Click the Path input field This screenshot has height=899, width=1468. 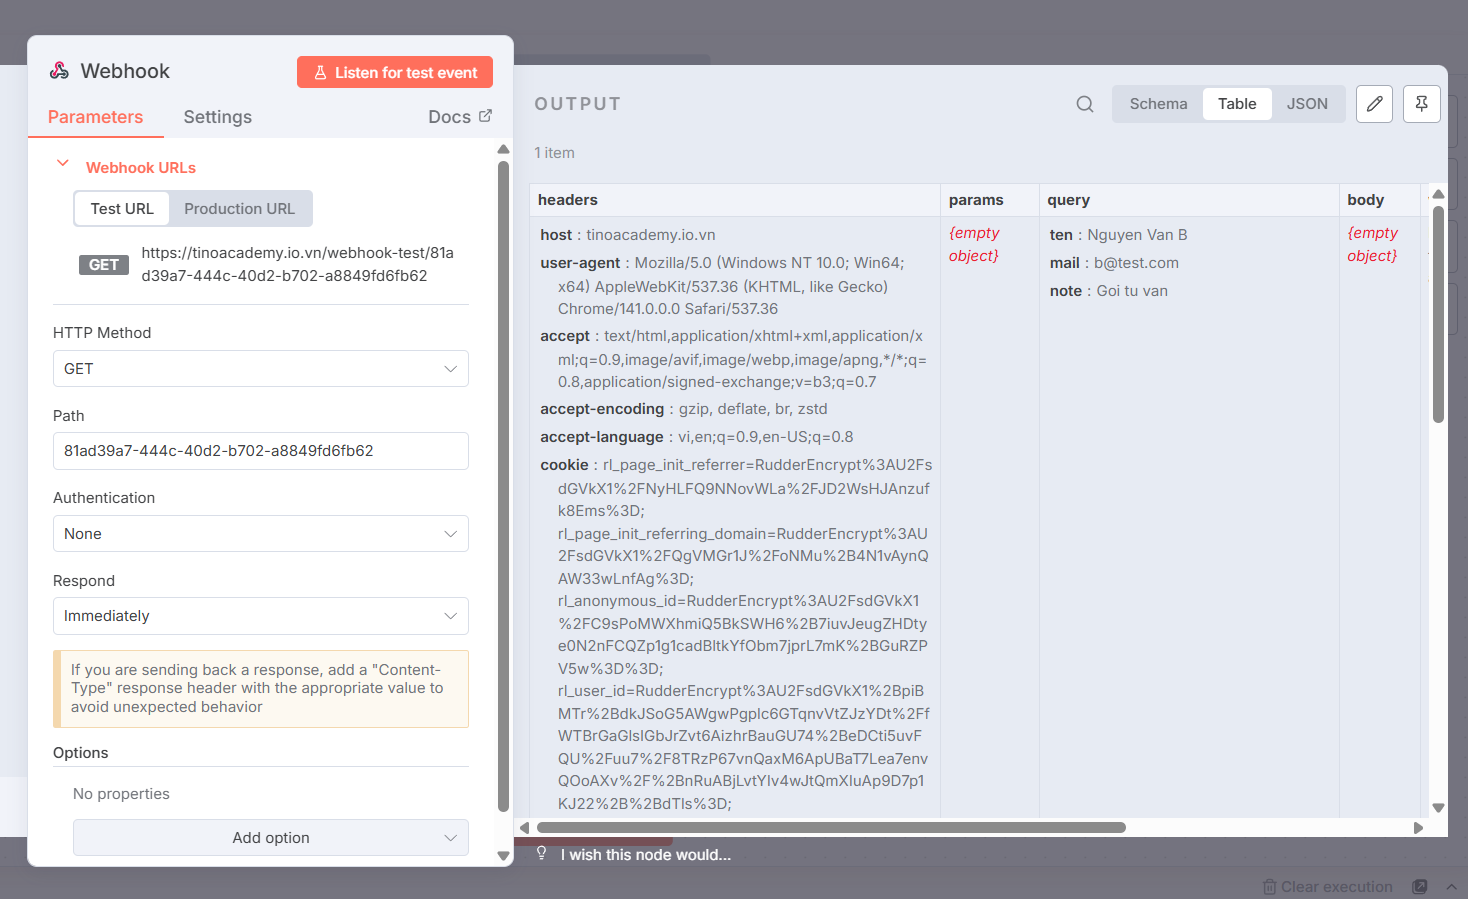260,451
